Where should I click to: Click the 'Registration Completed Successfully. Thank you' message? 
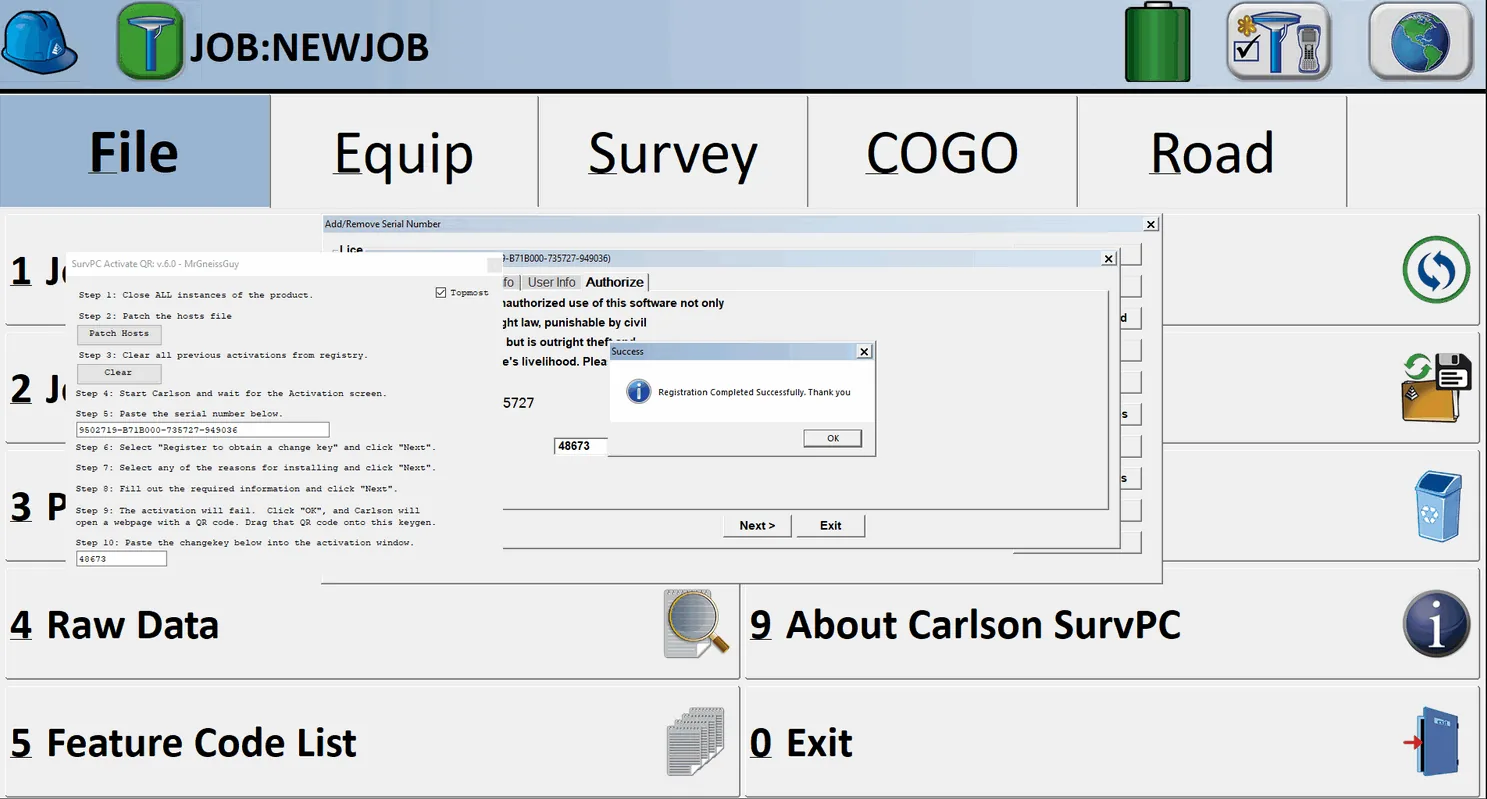[754, 392]
